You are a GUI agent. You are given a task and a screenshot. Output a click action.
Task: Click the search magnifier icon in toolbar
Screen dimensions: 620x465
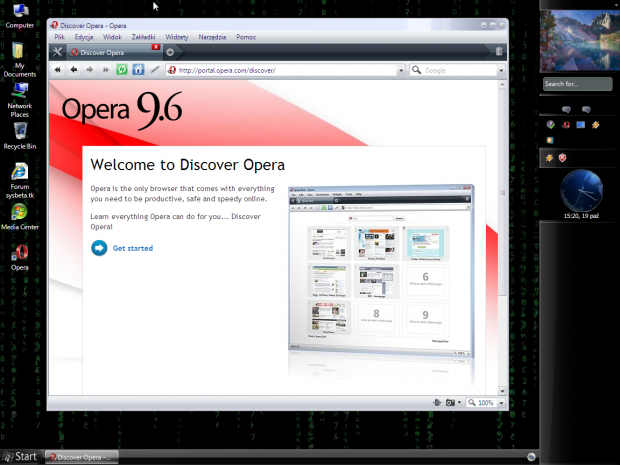[416, 70]
